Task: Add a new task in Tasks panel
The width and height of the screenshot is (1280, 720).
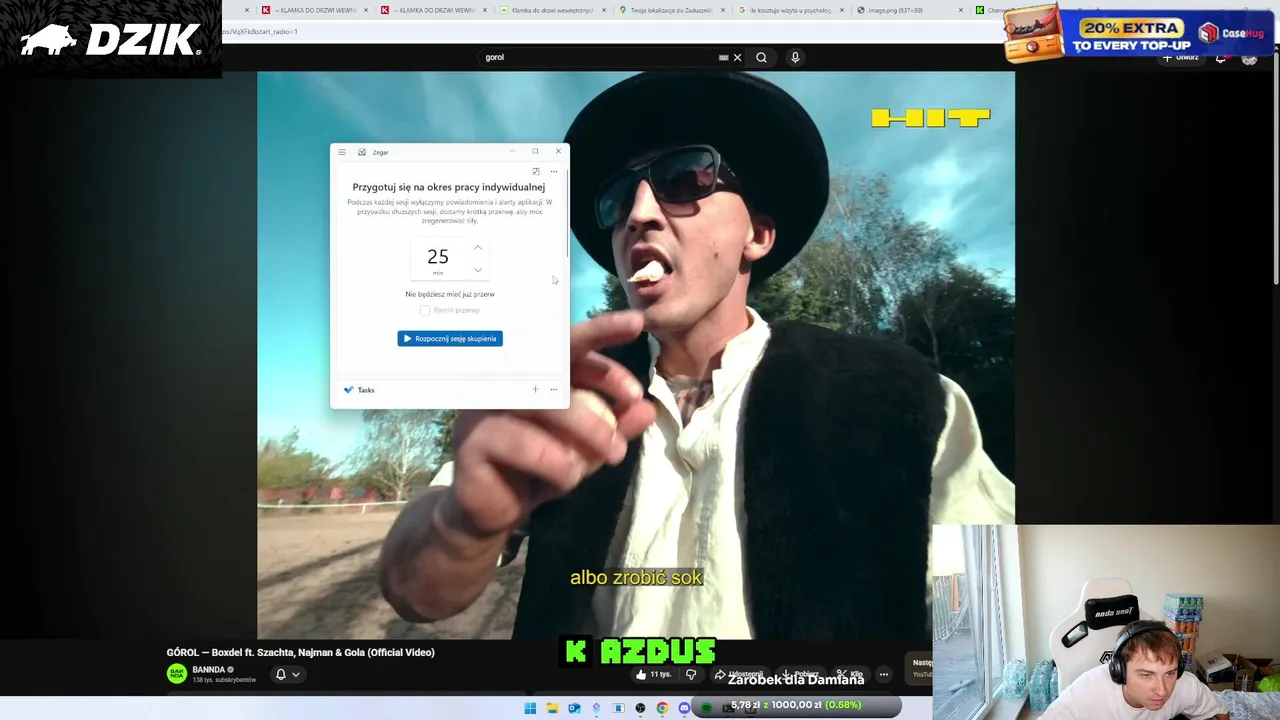Action: (535, 389)
